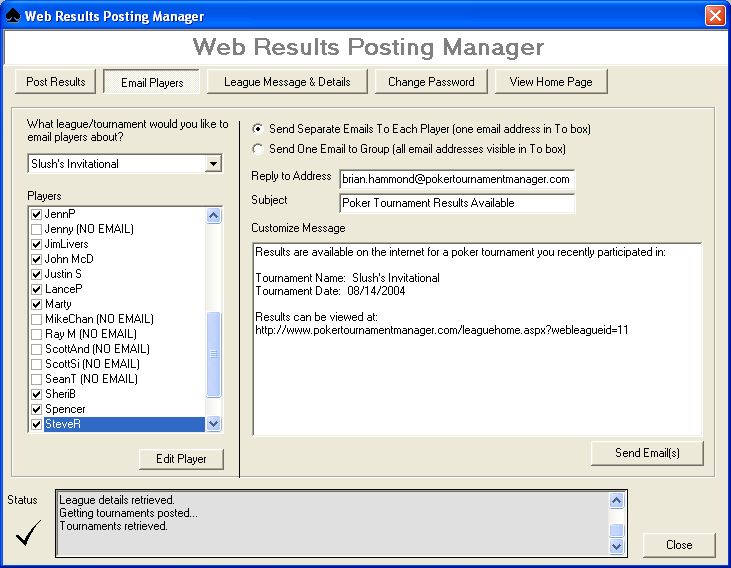Check the ScottAnd (NO EMAIL) checkbox
Viewport: 731px width, 568px height.
36,349
